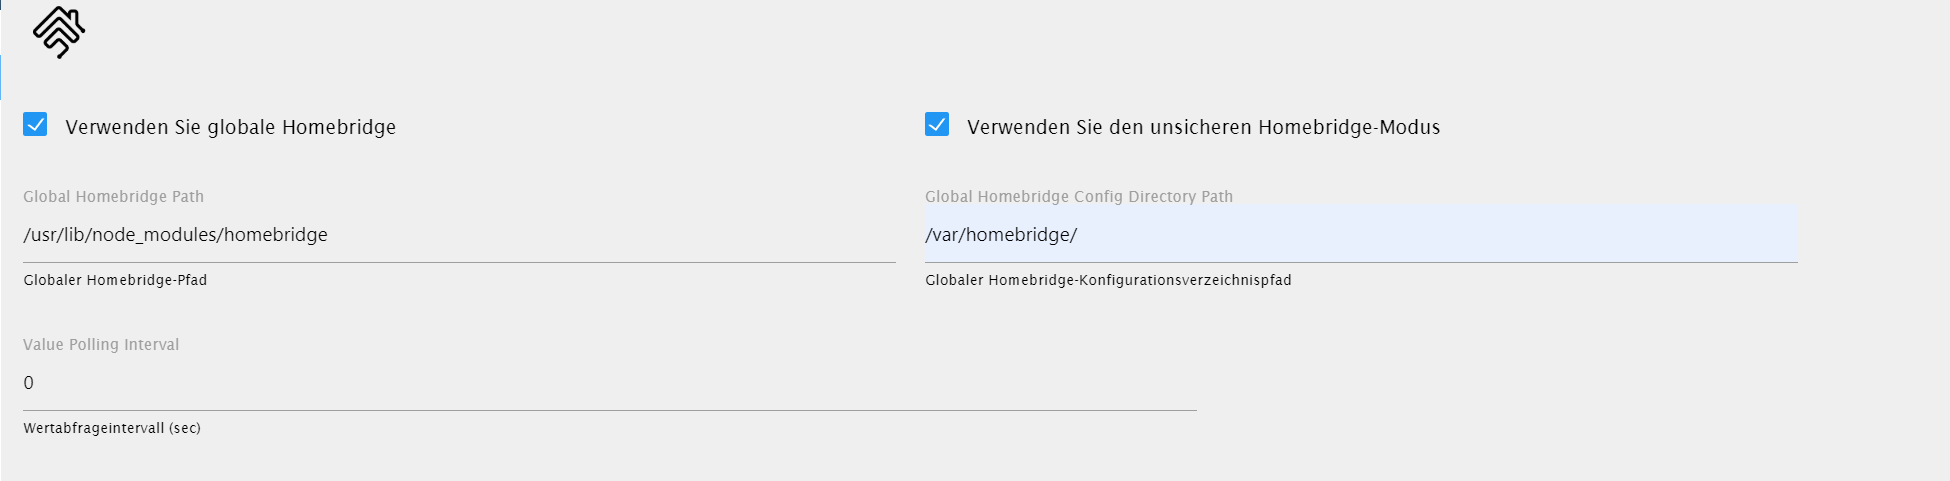Screen dimensions: 1950x481
Task: Focus the Value Polling Interval input field
Action: [x=610, y=383]
